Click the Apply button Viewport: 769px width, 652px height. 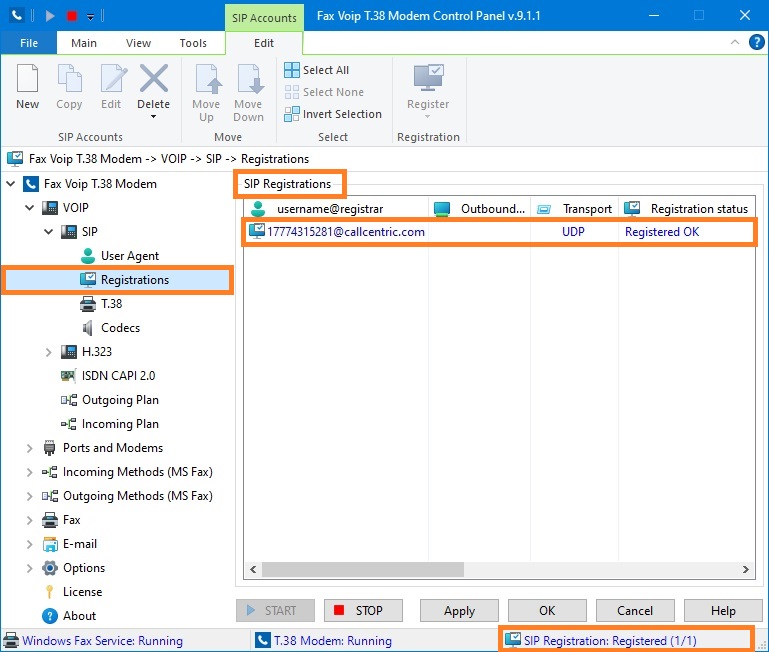point(460,611)
